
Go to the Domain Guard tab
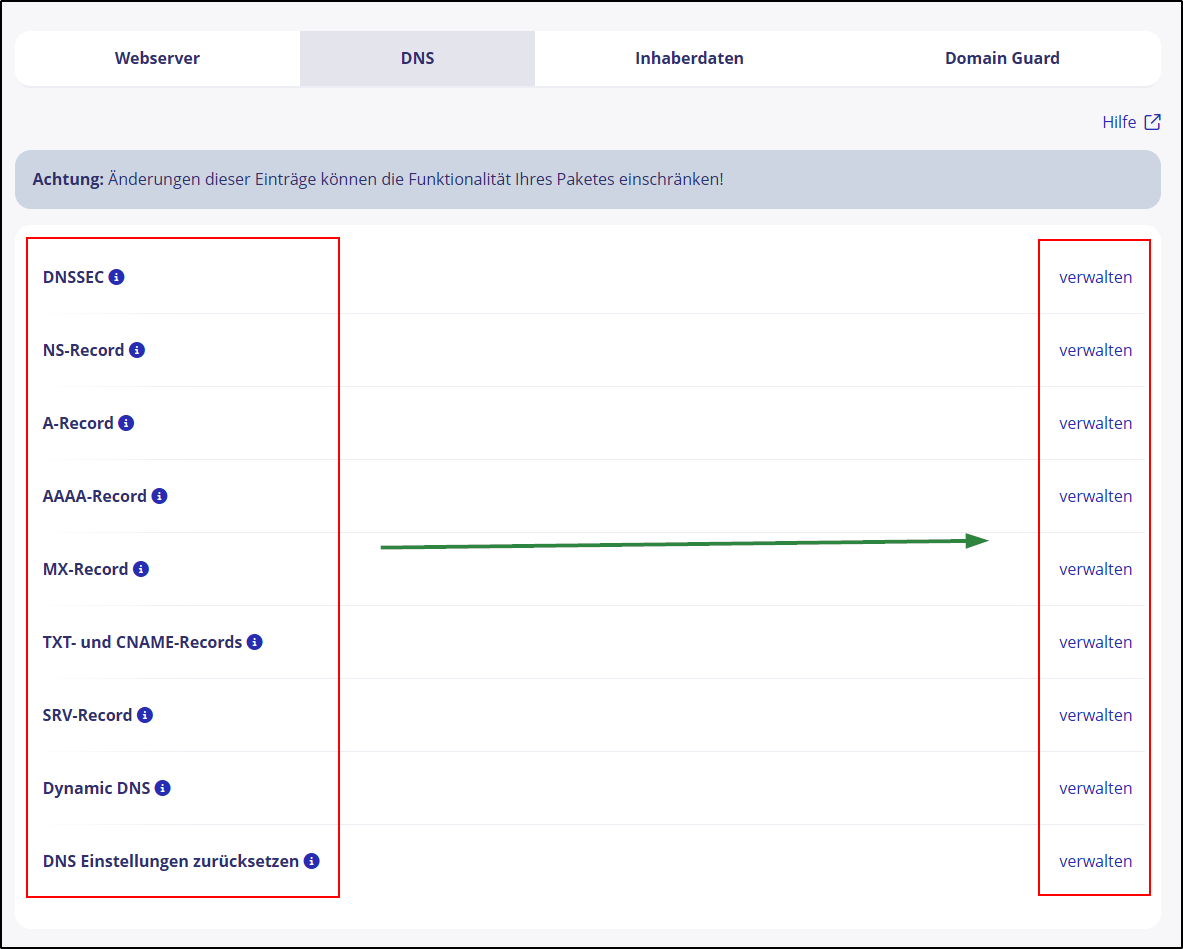(x=1002, y=58)
